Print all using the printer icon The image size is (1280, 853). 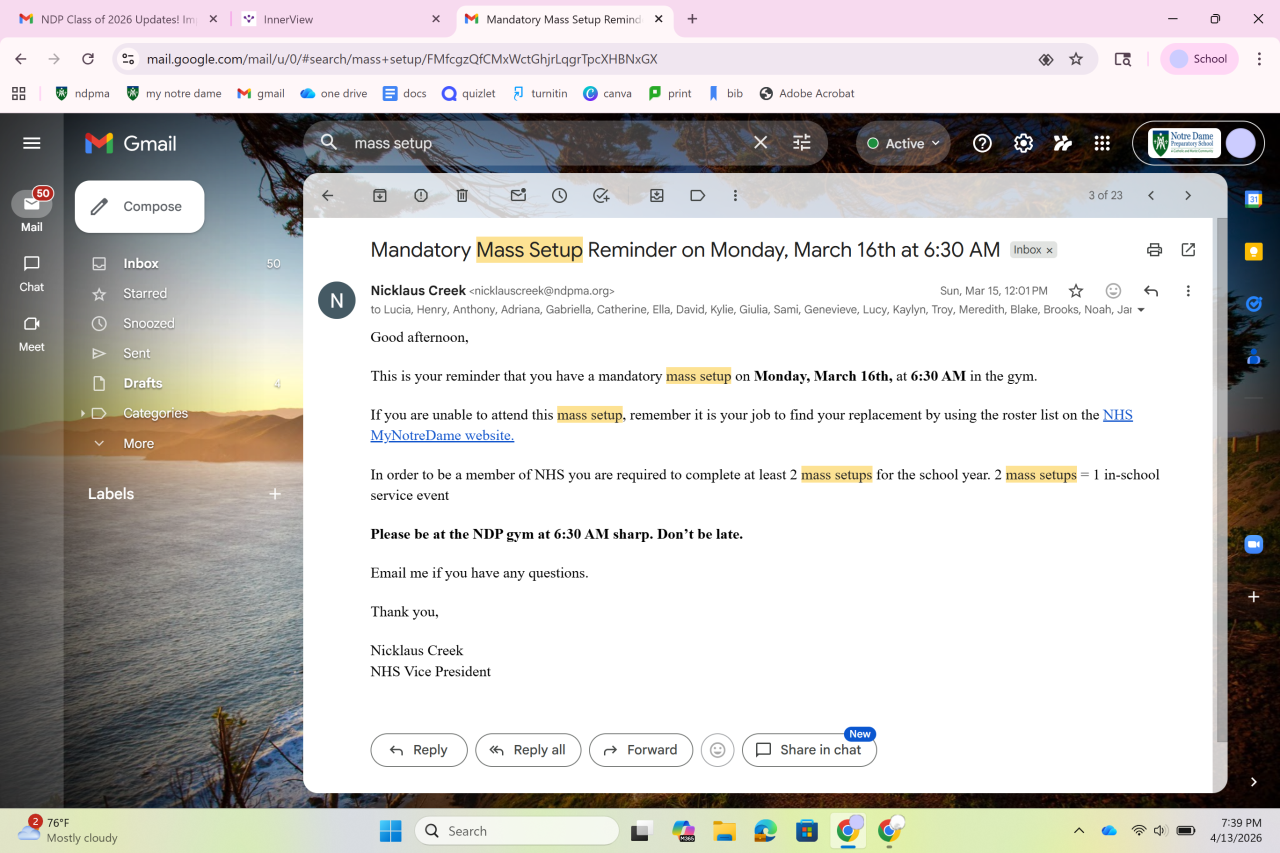[1154, 250]
